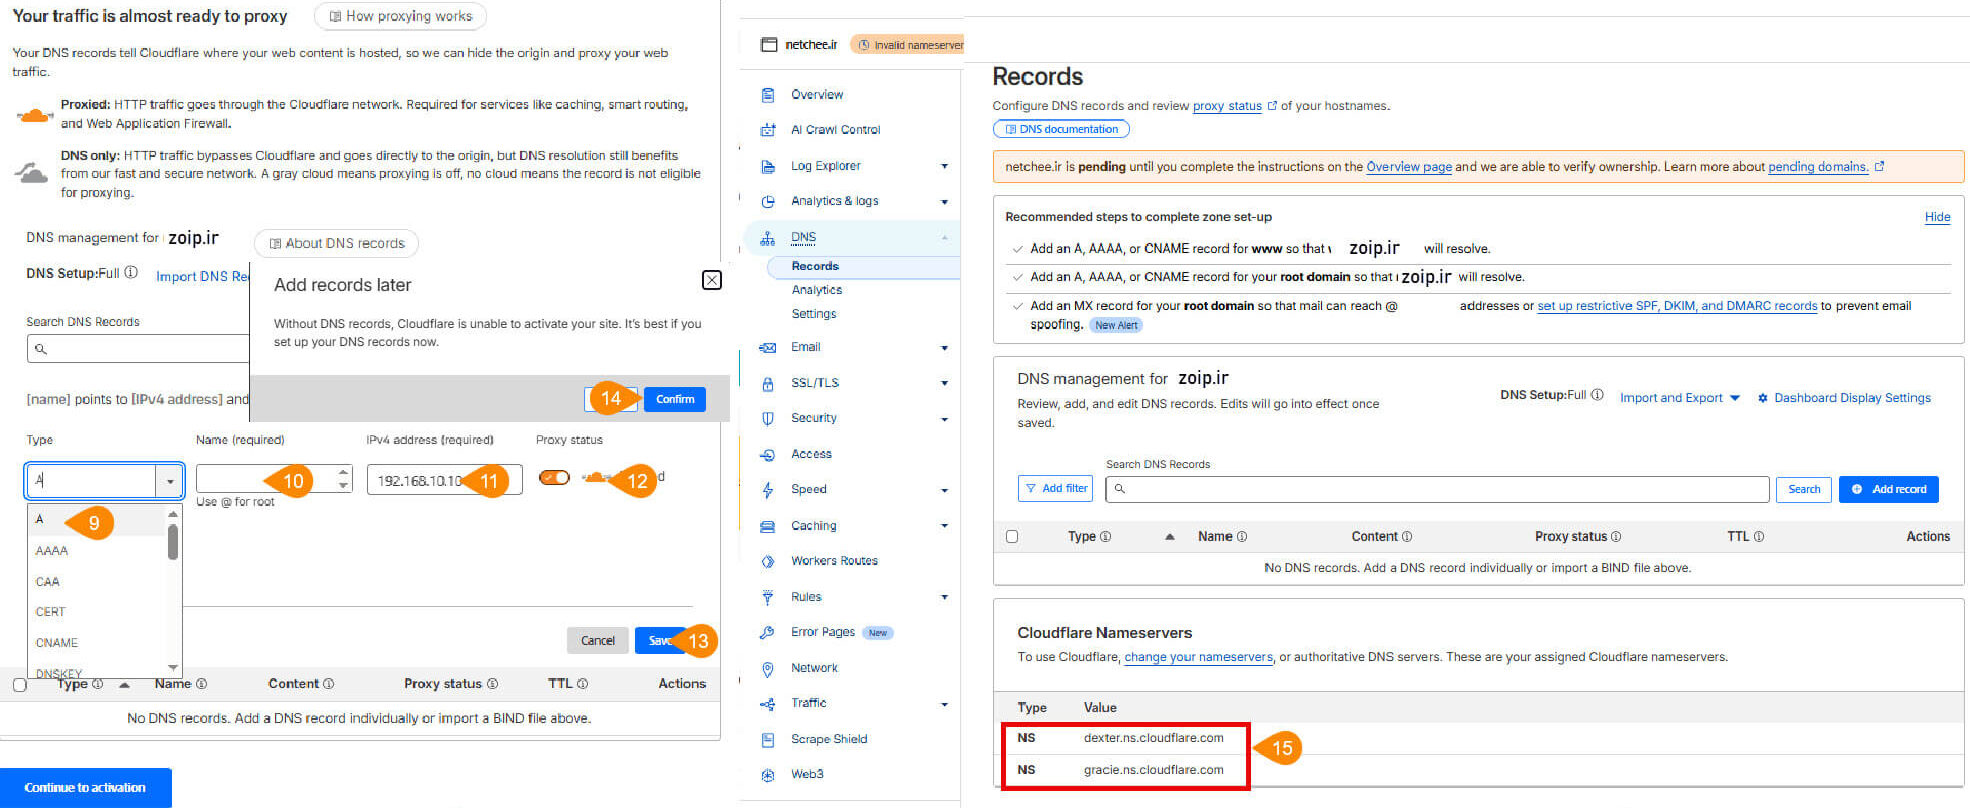Click the Cancel button in record form
Screen dimensions: 1970x808
598,640
